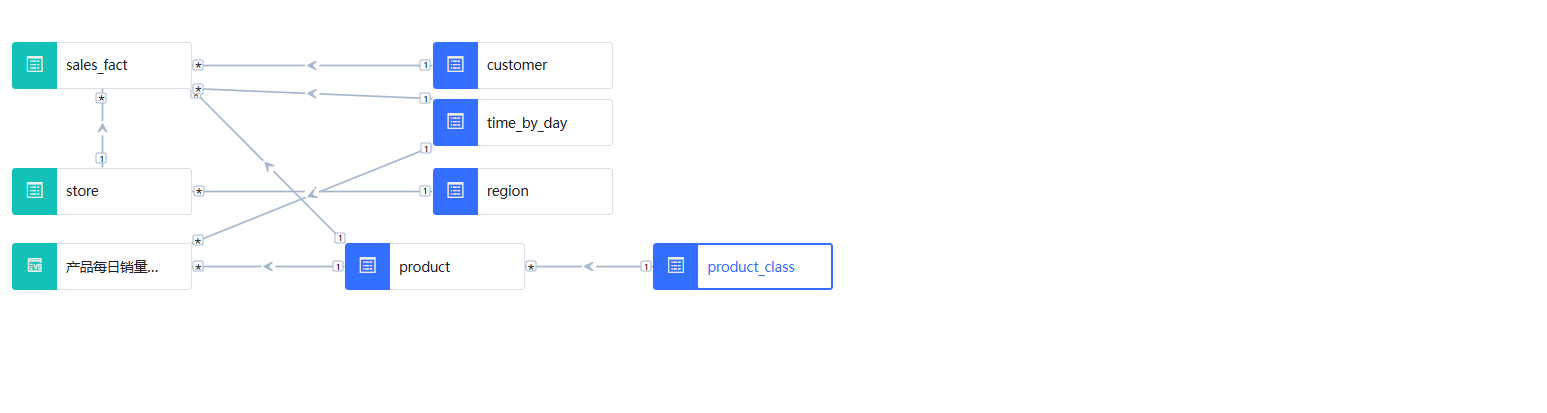The width and height of the screenshot is (1547, 413).
Task: Click arrow on product_class to product link
Action: 589,266
